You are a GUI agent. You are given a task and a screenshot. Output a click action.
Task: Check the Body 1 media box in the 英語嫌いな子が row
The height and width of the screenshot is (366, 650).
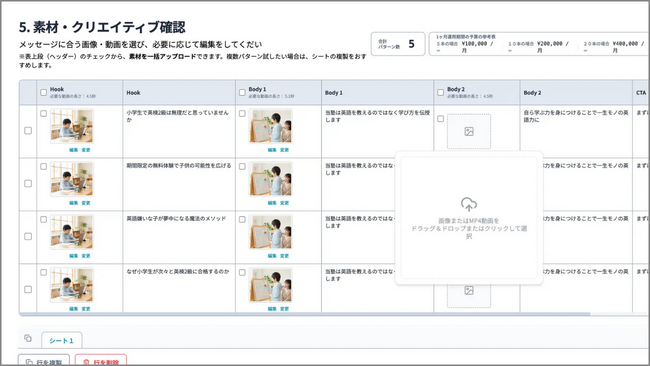pos(242,220)
